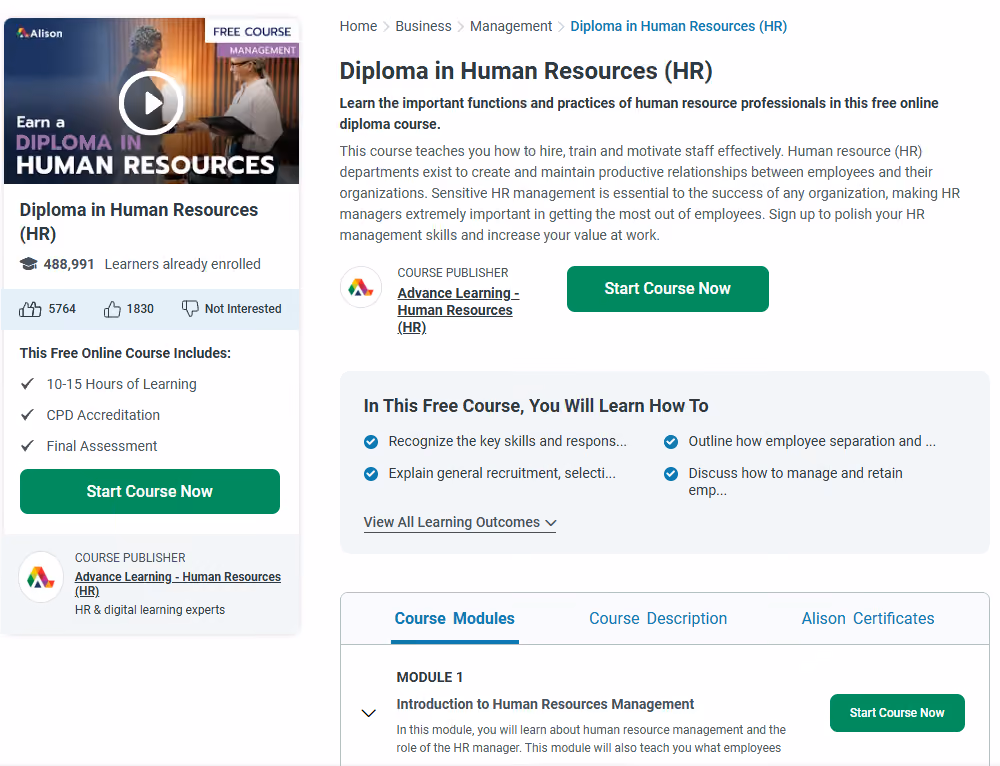Mark the course as Not Interested
The image size is (1000, 766).
[x=232, y=309]
